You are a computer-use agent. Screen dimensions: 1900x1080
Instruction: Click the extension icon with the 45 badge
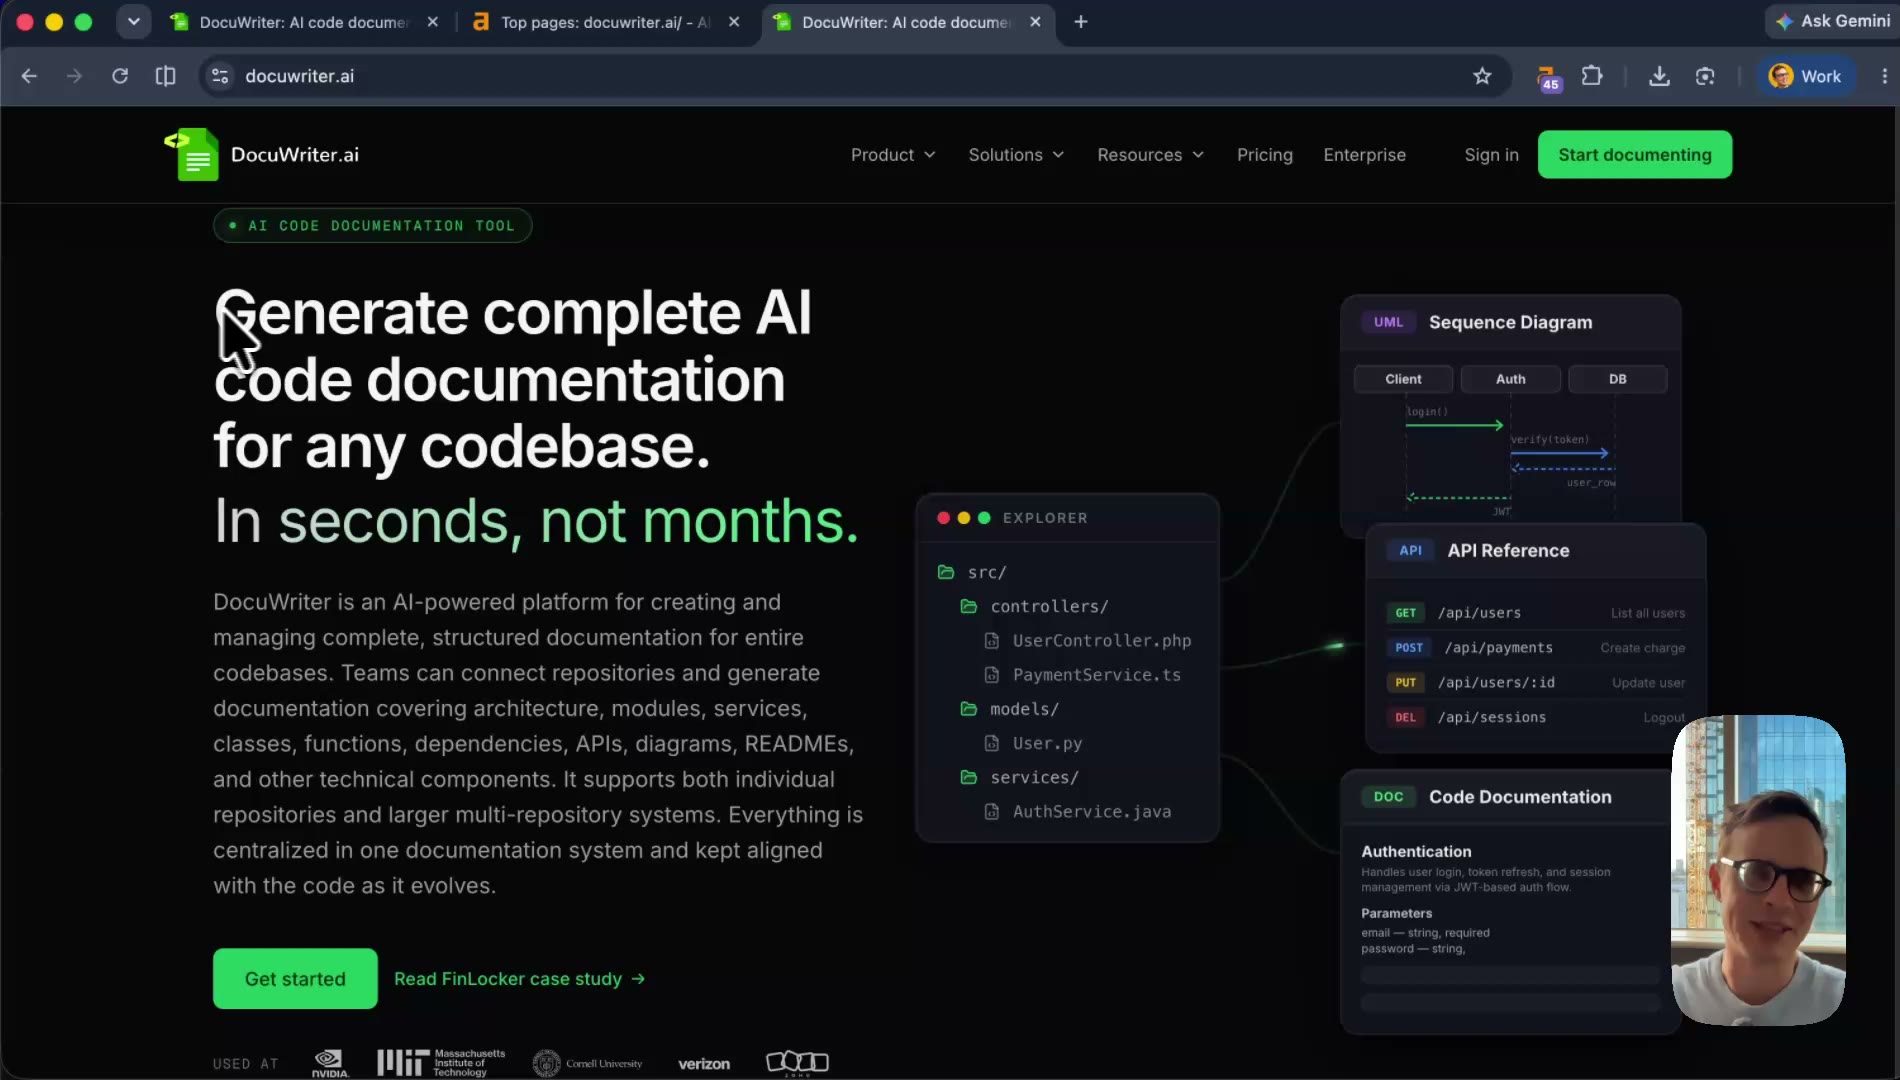[x=1547, y=78]
